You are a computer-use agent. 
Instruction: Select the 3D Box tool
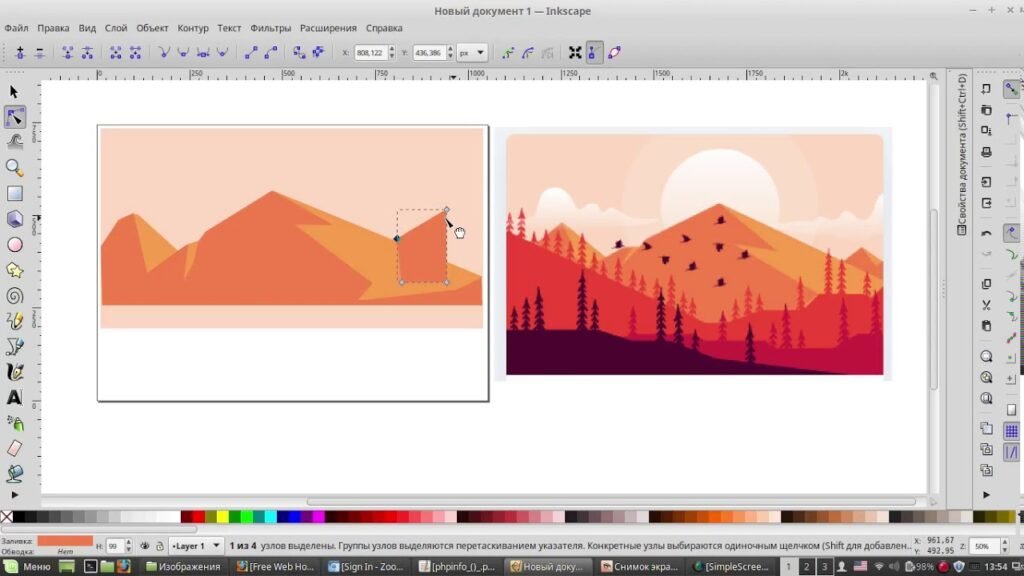[x=14, y=219]
